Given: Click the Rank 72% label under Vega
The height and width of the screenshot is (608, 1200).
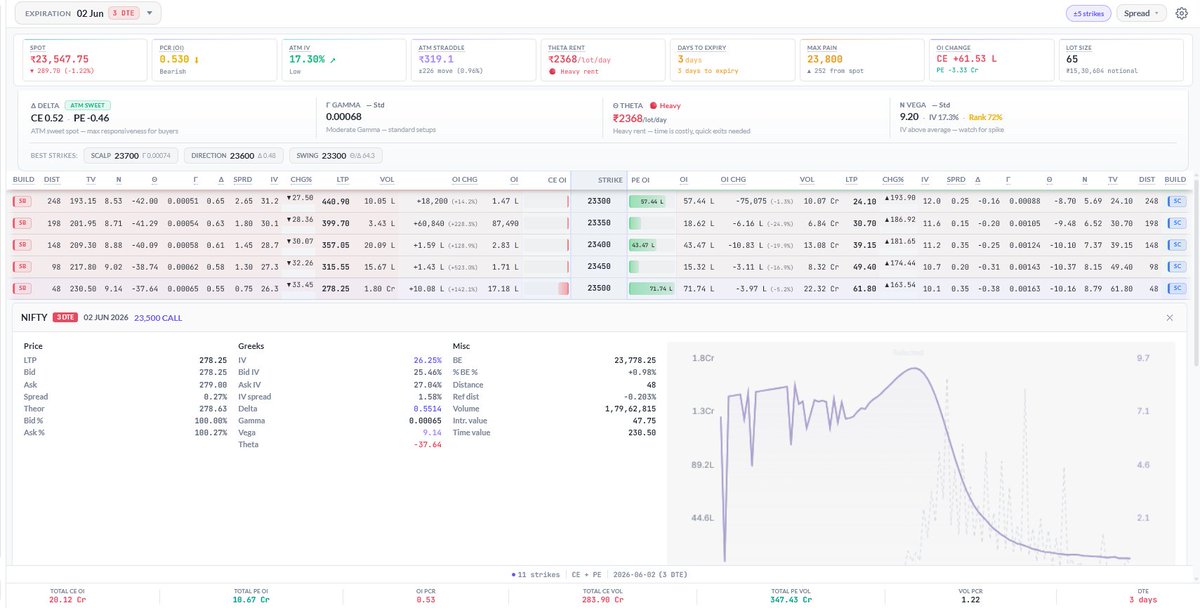Looking at the screenshot, I should point(986,117).
